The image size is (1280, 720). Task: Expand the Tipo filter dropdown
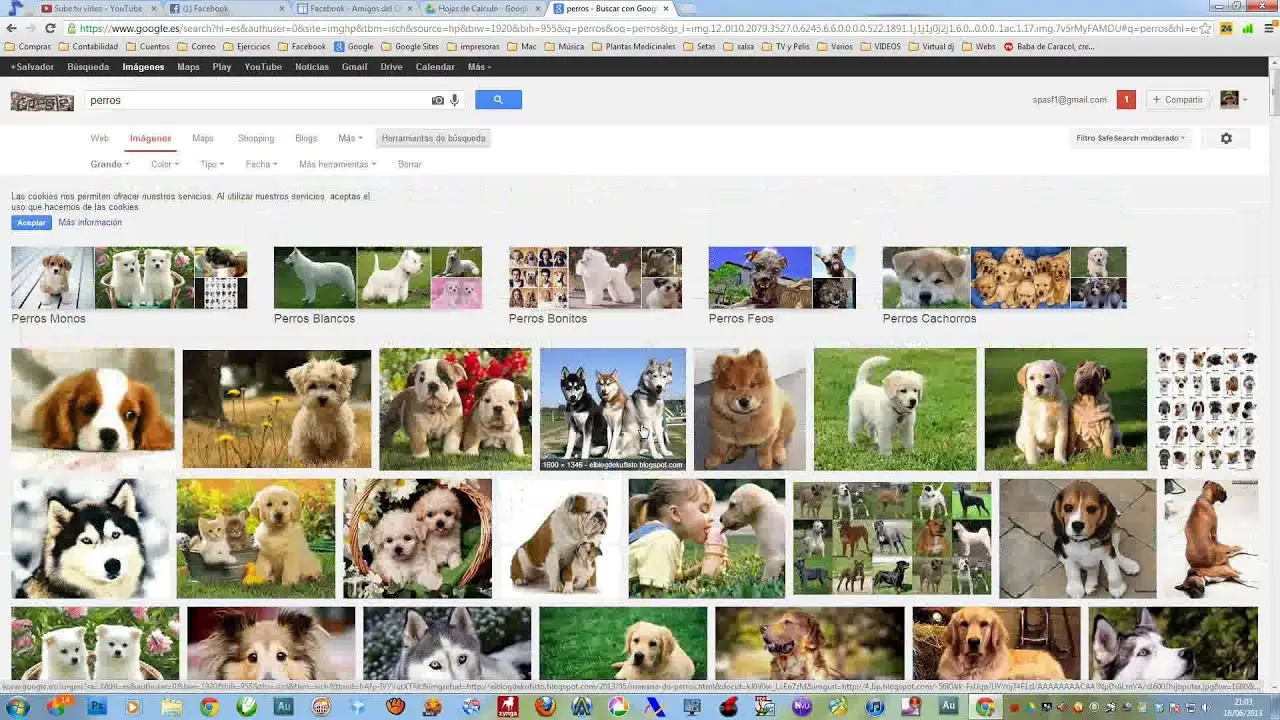point(212,164)
